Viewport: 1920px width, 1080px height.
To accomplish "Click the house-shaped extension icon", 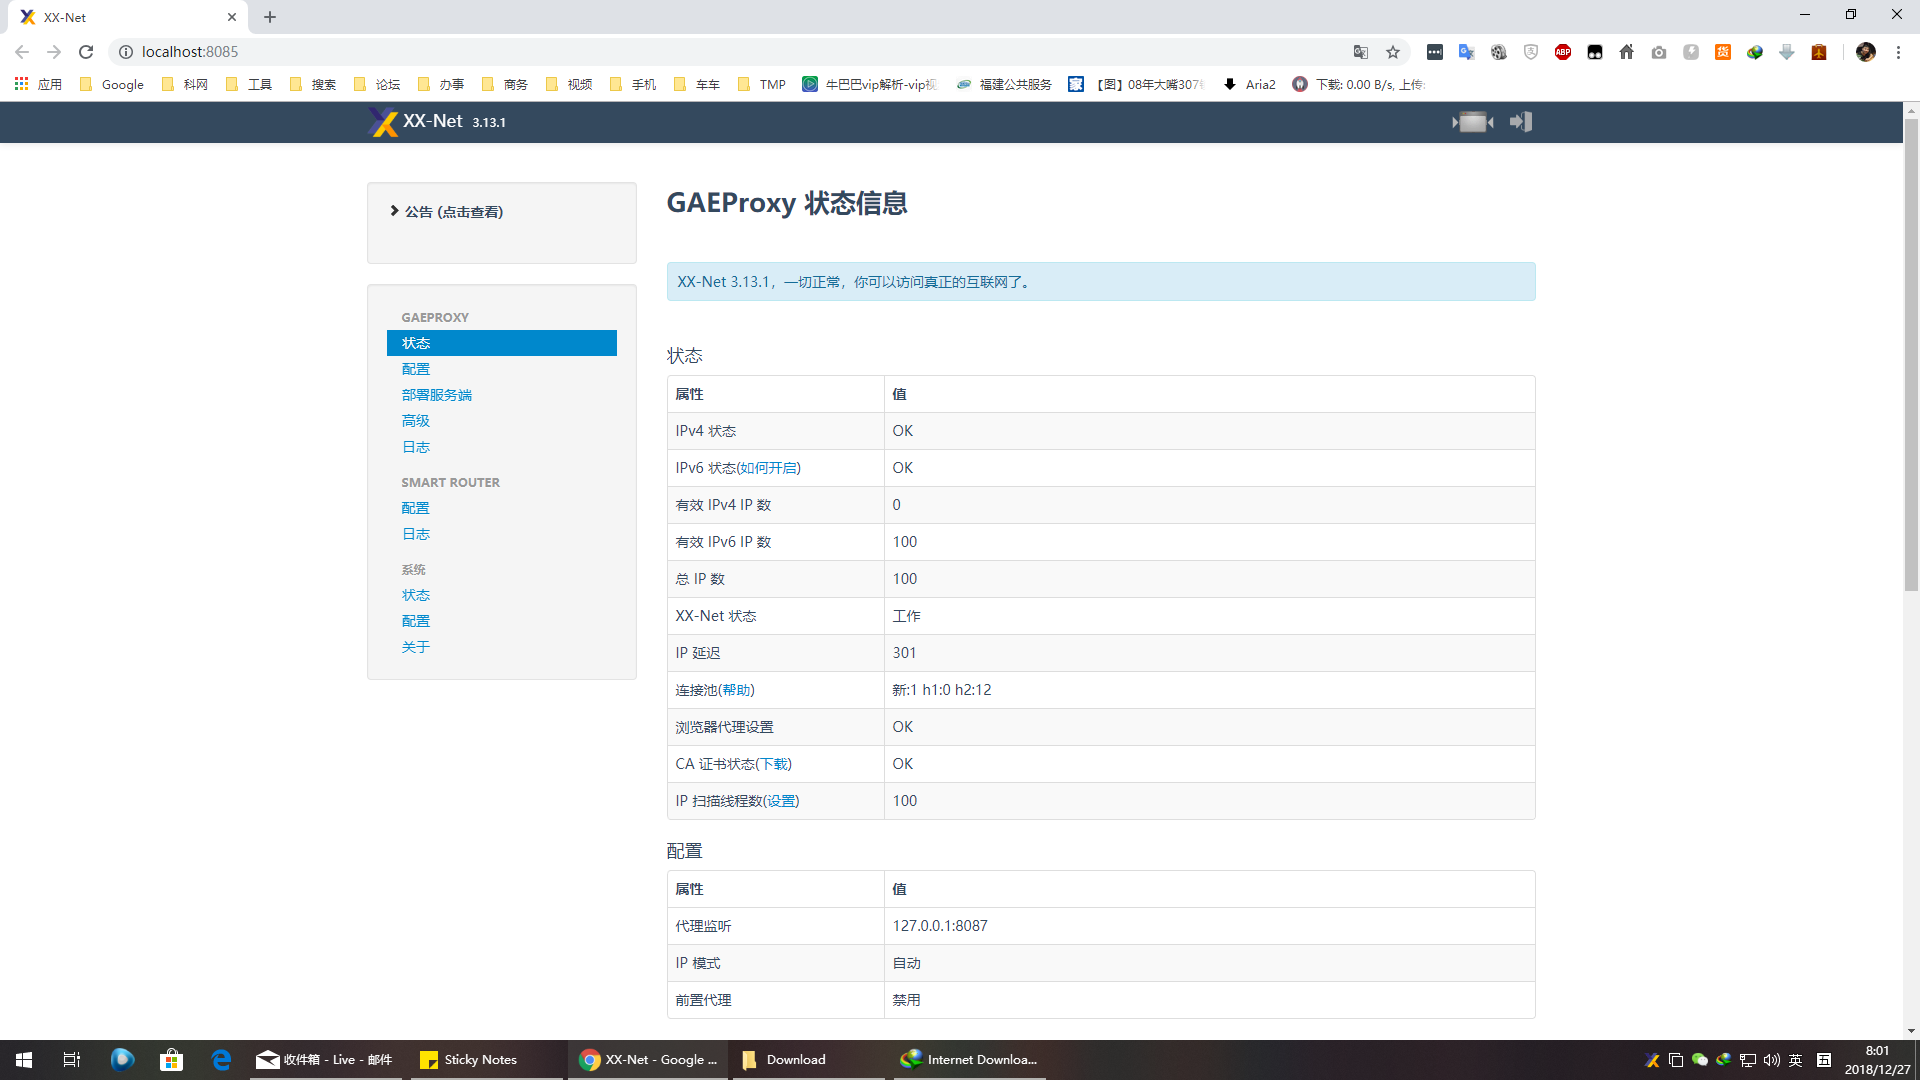I will pyautogui.click(x=1627, y=52).
